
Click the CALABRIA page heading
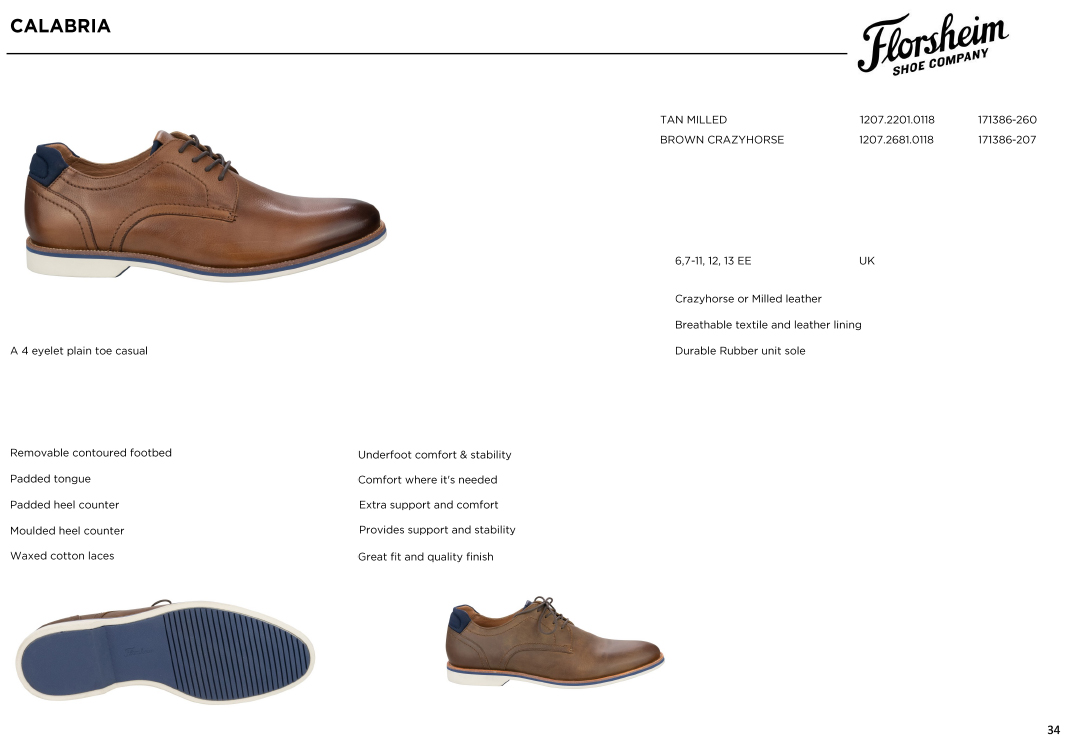(61, 26)
